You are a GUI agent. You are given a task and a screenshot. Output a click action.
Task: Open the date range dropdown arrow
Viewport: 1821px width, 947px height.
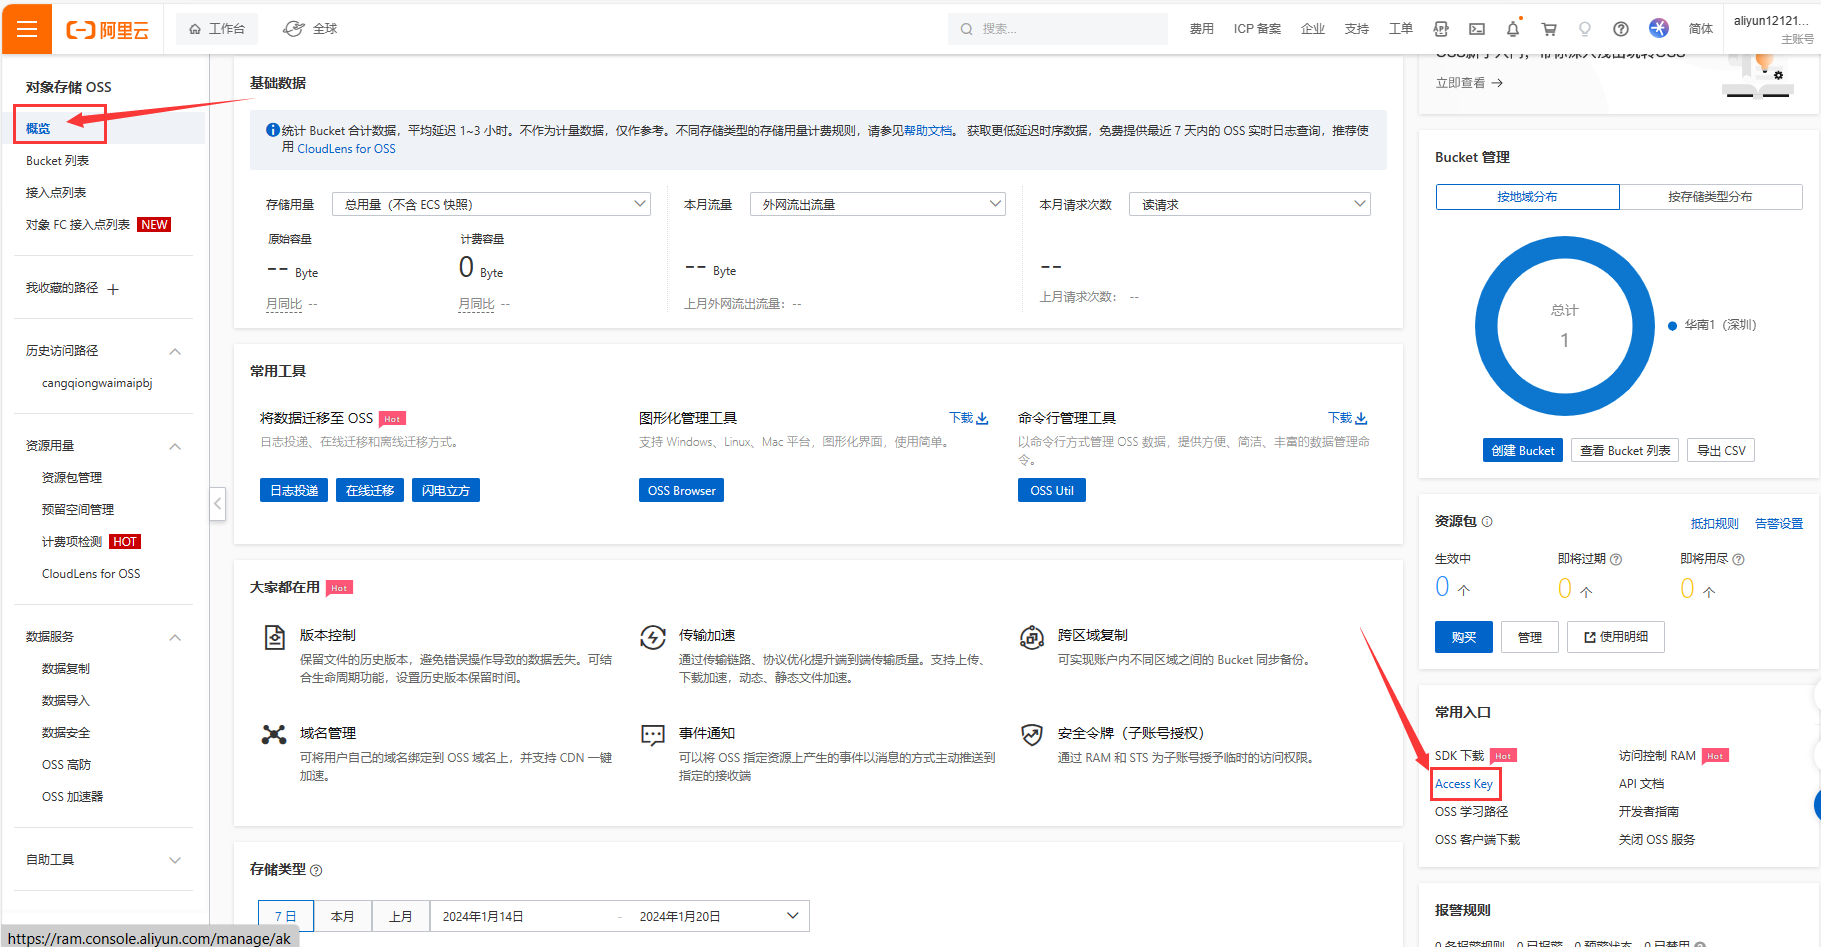[793, 916]
